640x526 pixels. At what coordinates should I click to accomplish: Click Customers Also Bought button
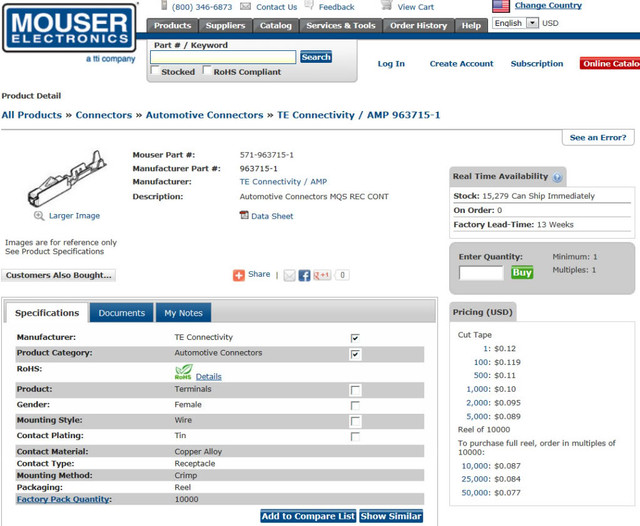point(58,275)
